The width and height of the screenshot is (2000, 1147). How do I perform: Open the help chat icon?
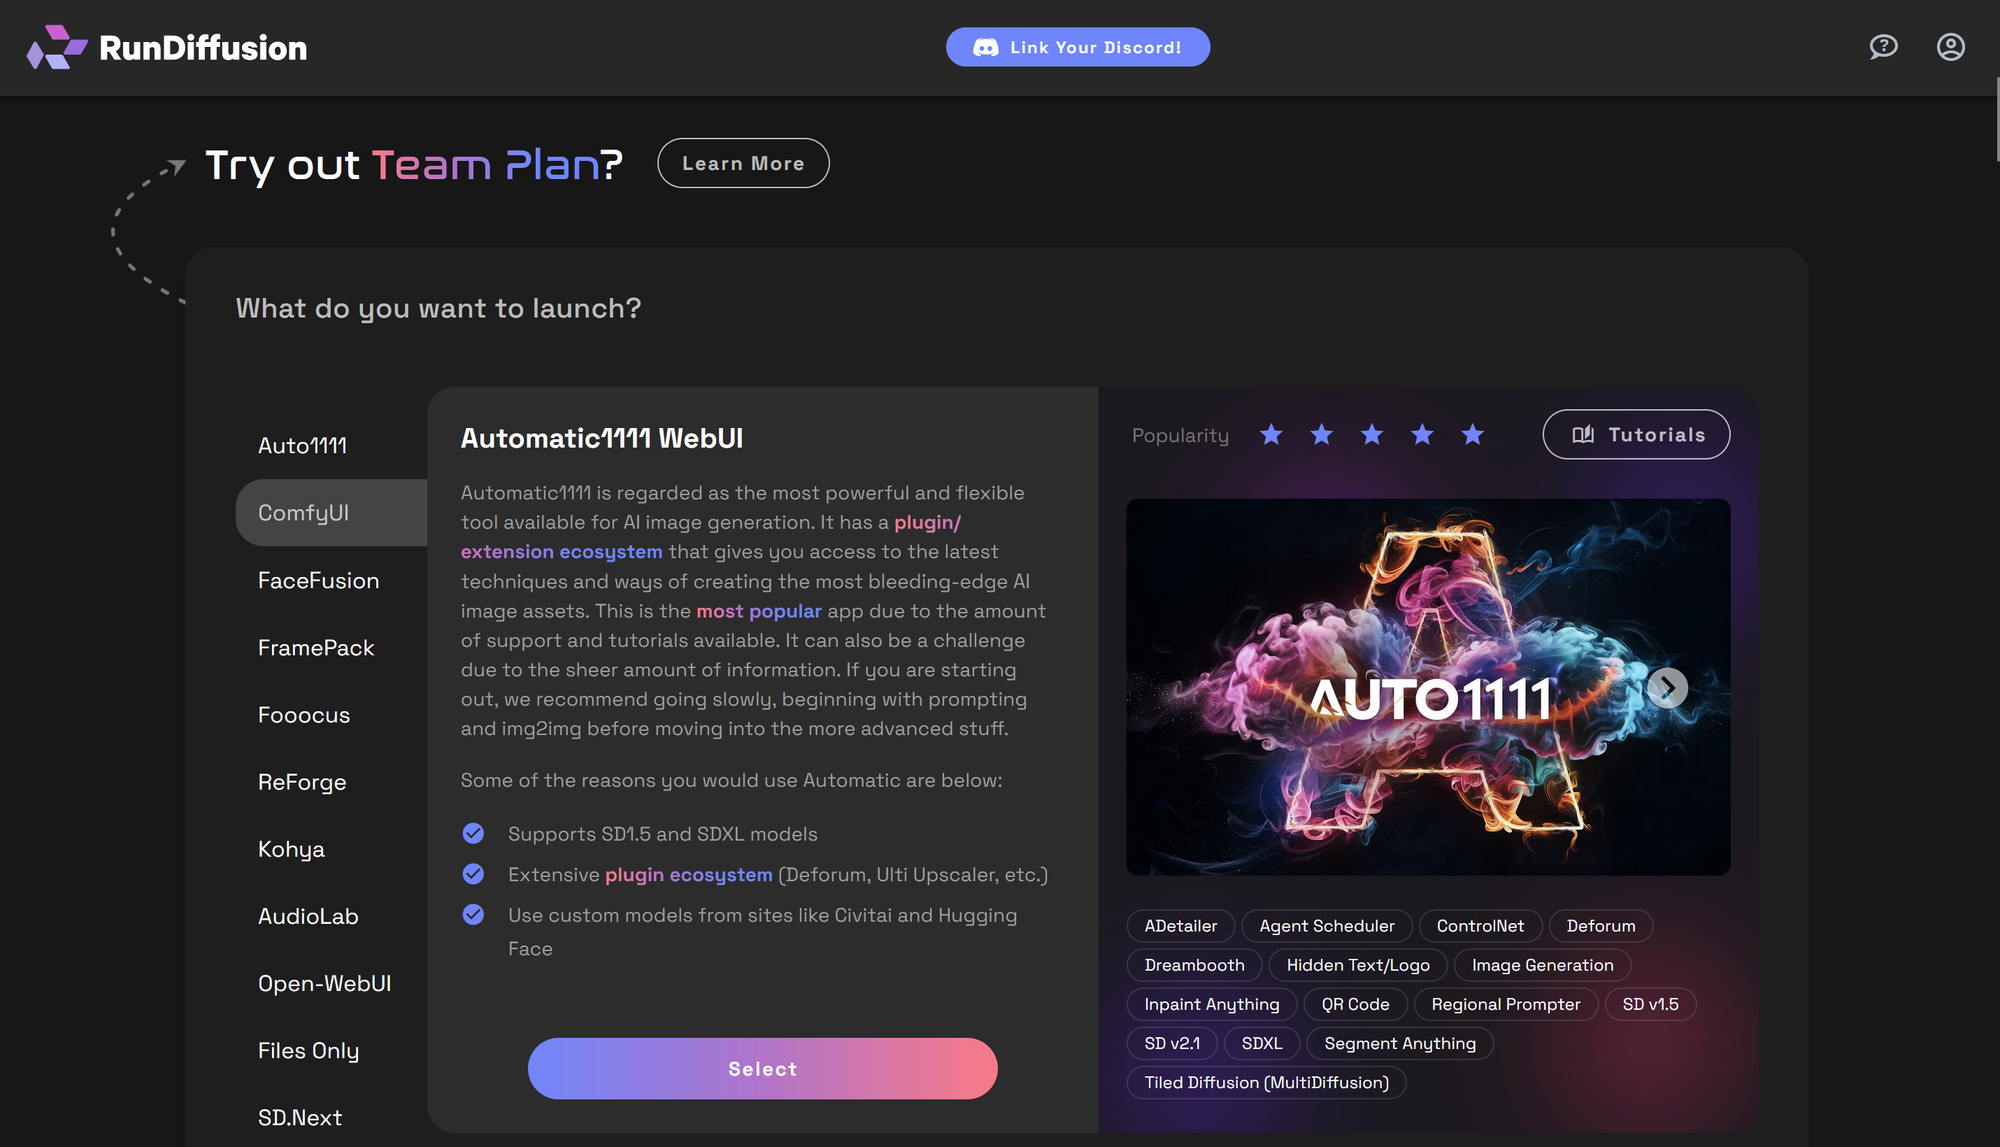pos(1883,47)
